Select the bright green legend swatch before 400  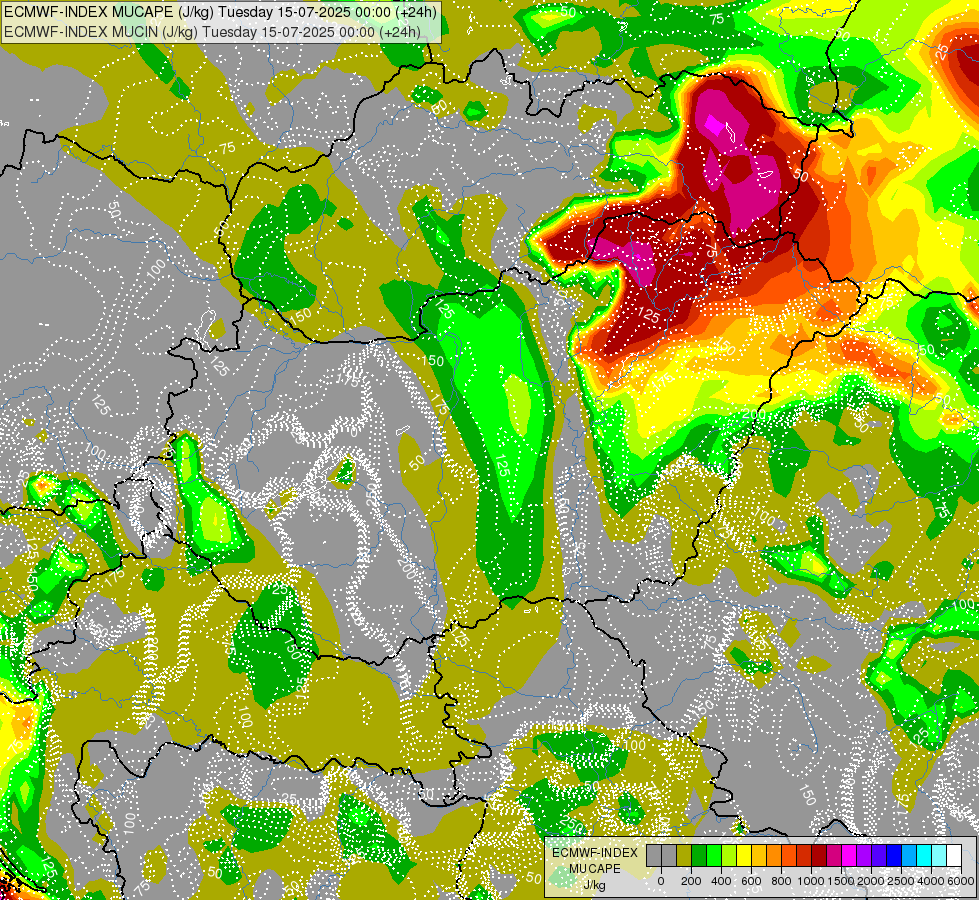(x=714, y=855)
